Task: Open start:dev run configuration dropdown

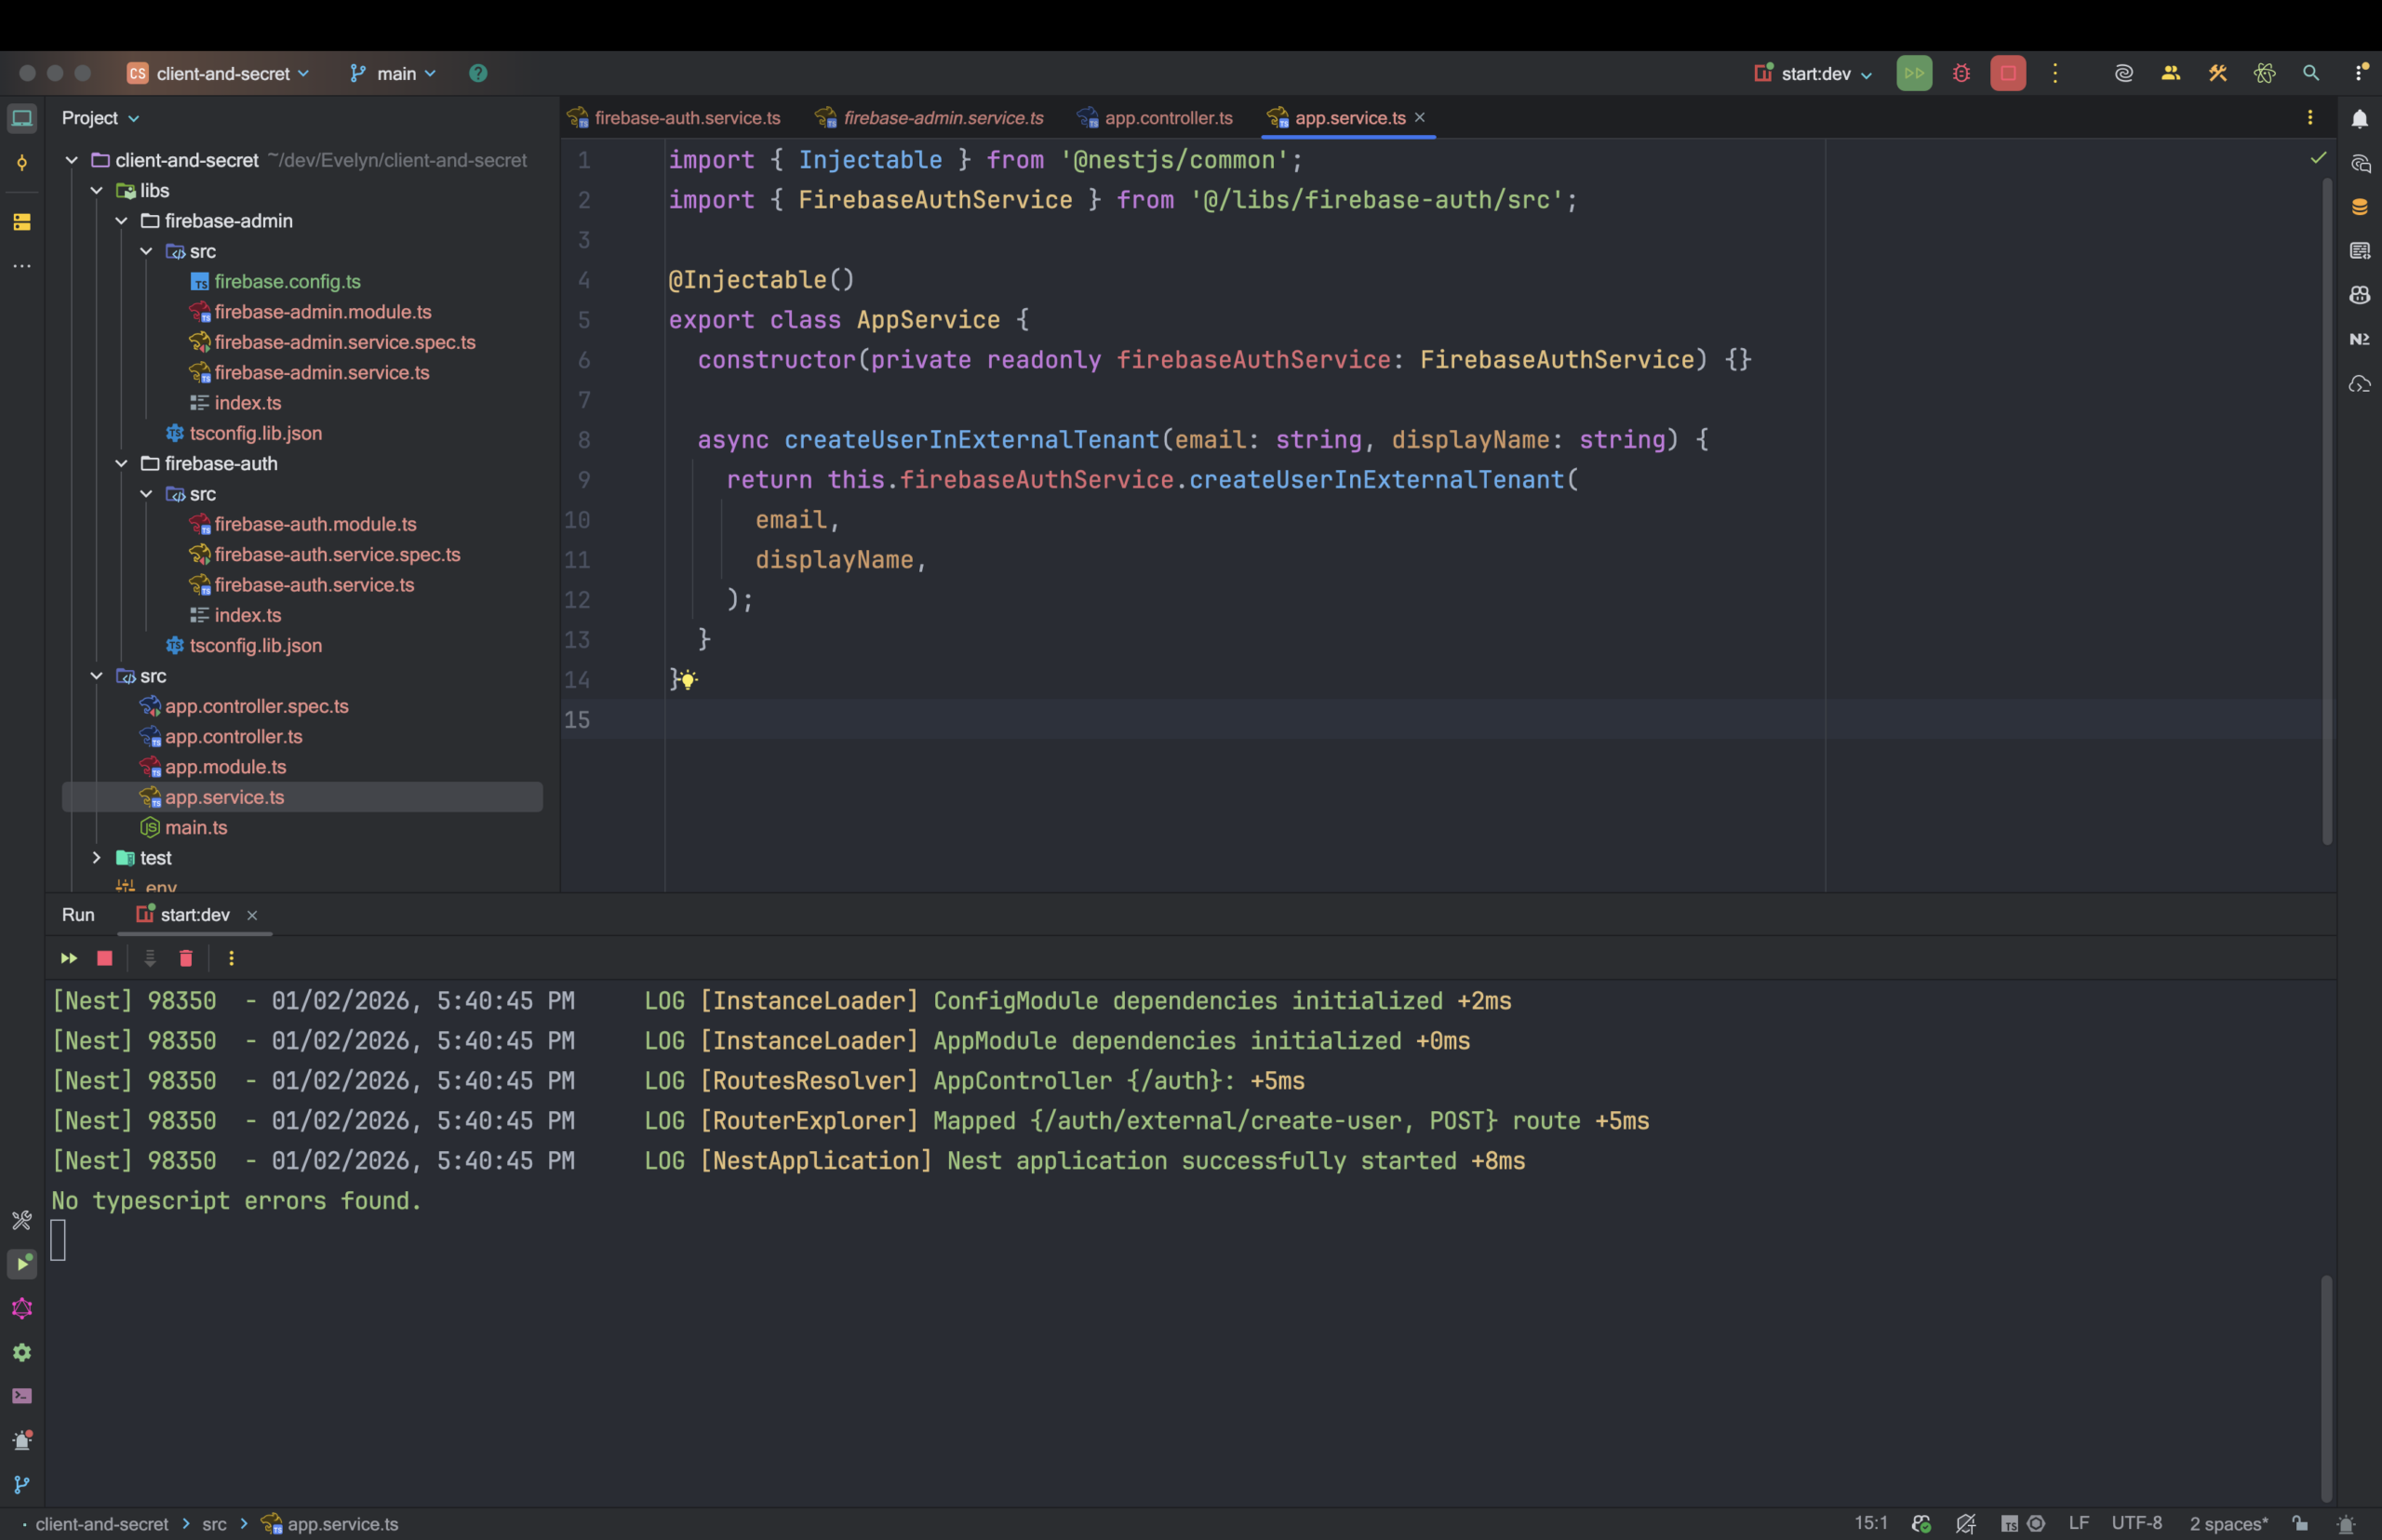Action: click(1814, 73)
